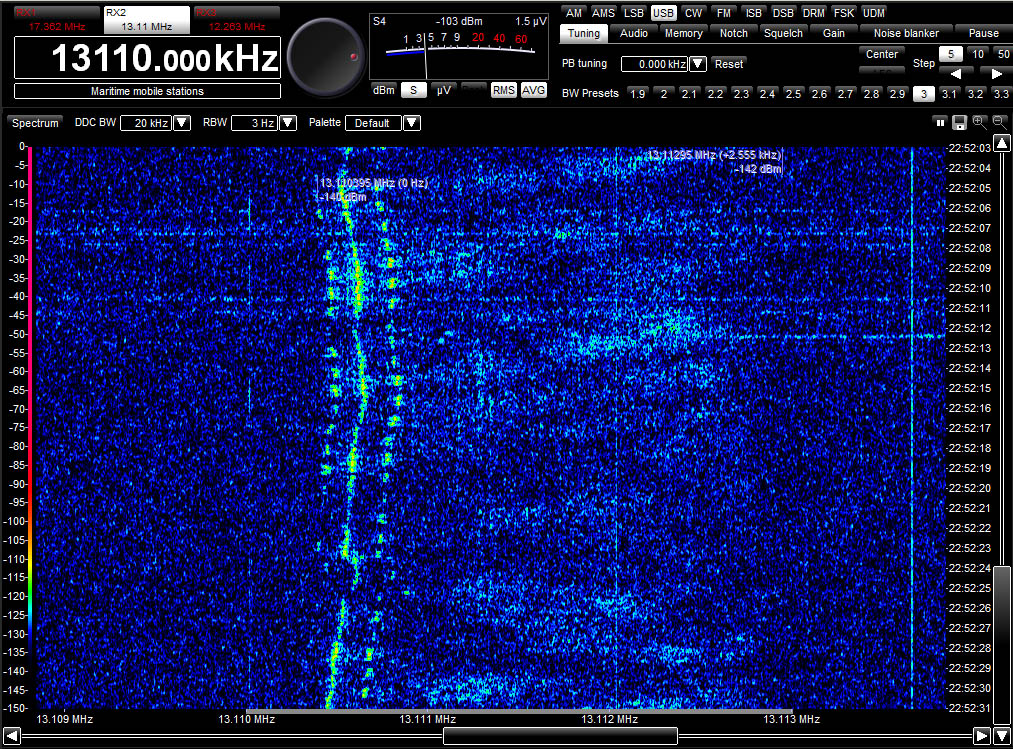This screenshot has width=1013, height=749.
Task: Enable ISB mode
Action: click(x=753, y=13)
